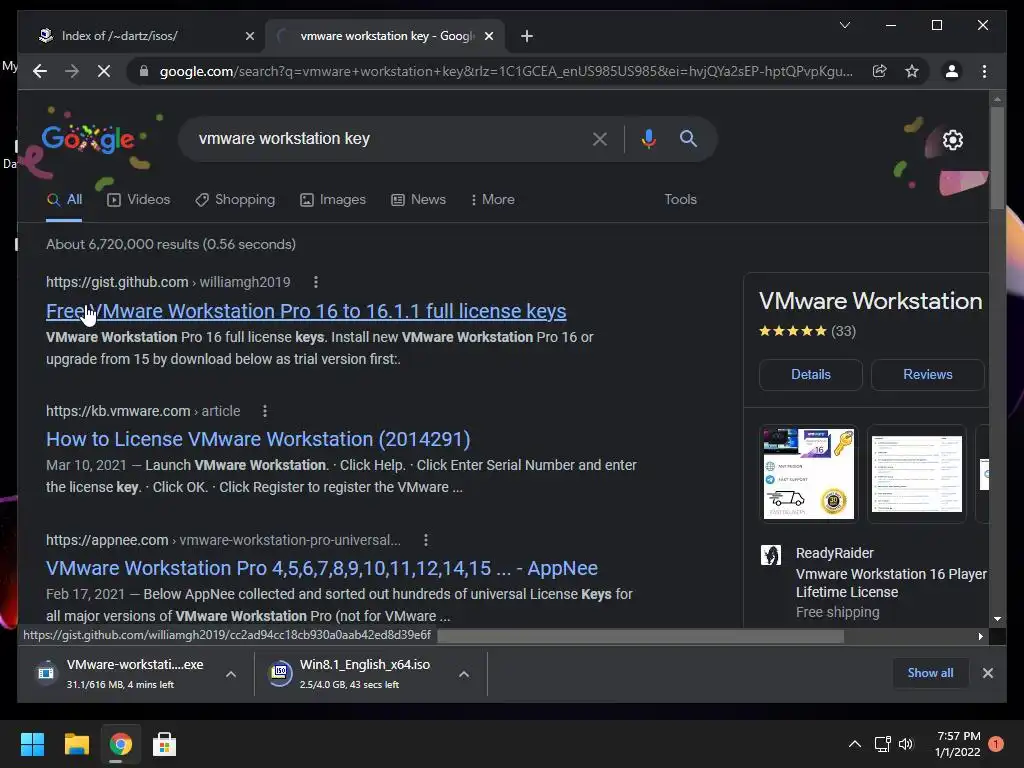Image resolution: width=1024 pixels, height=768 pixels.
Task: Click the 'About 6,720,000 results' text
Action: [170, 244]
